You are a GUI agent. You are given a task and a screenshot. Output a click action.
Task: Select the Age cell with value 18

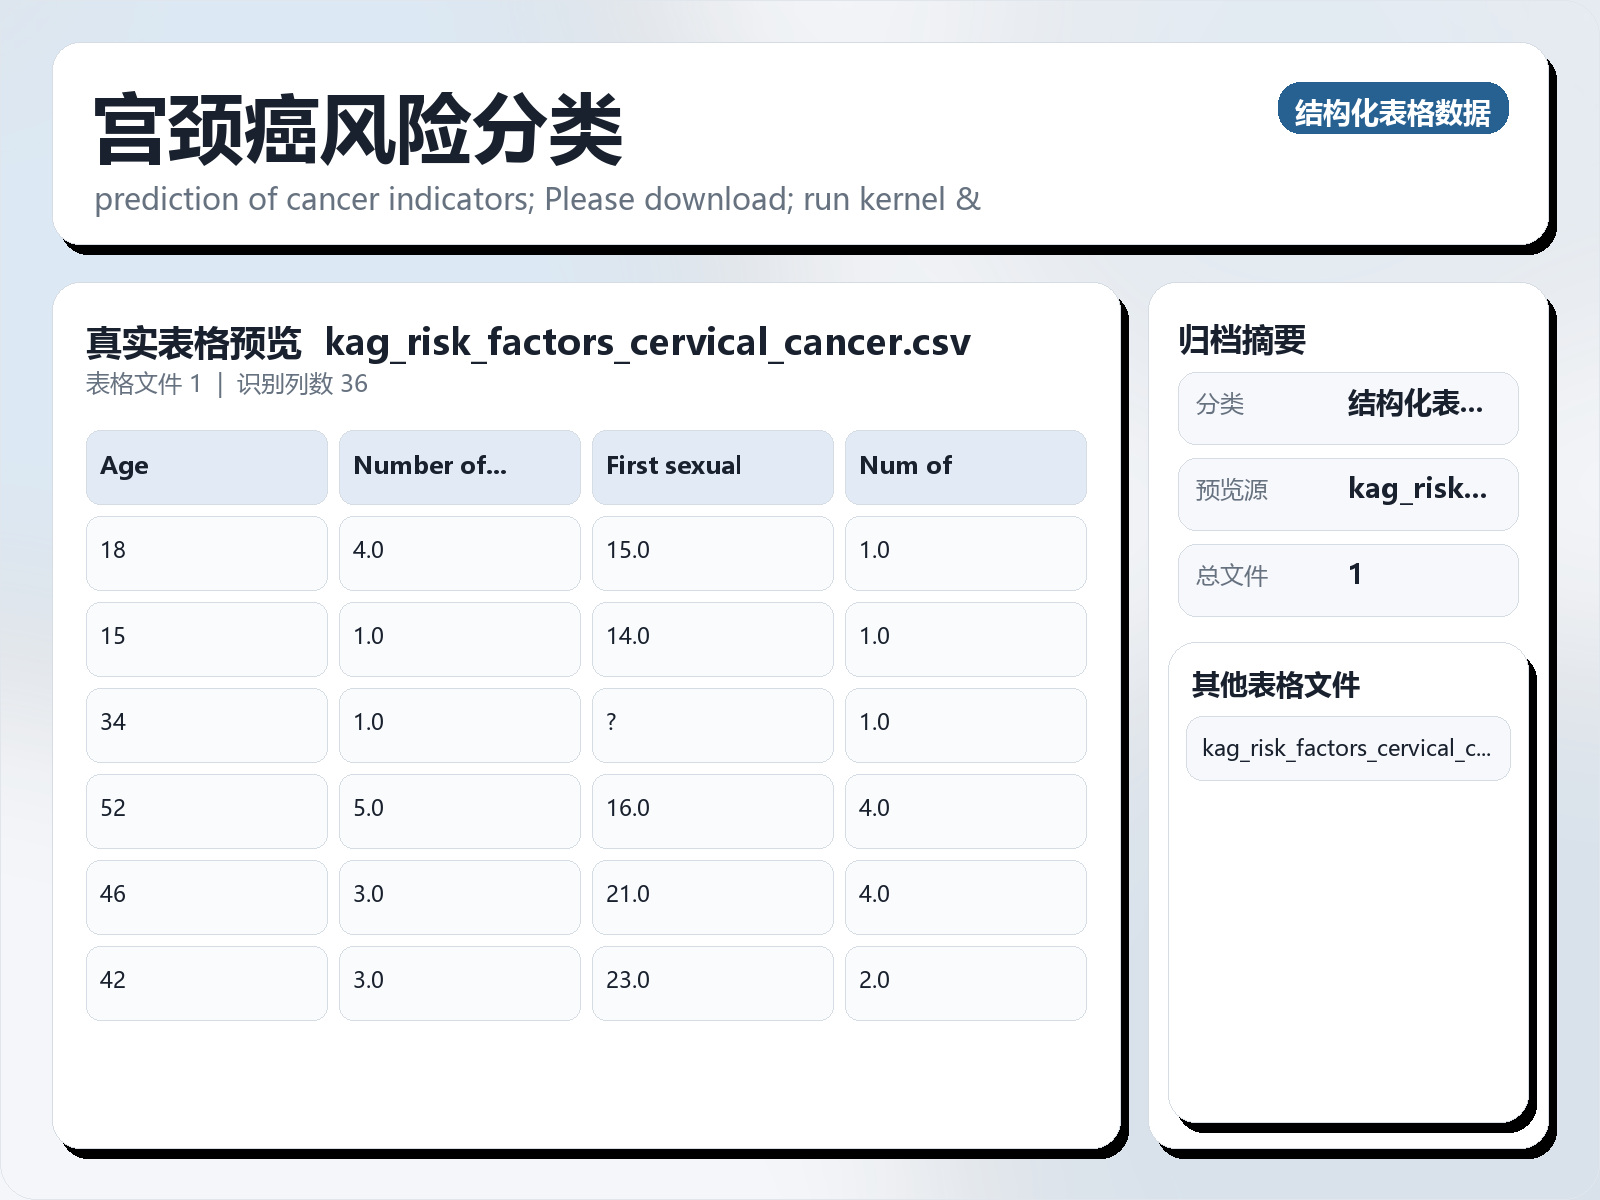click(x=206, y=552)
